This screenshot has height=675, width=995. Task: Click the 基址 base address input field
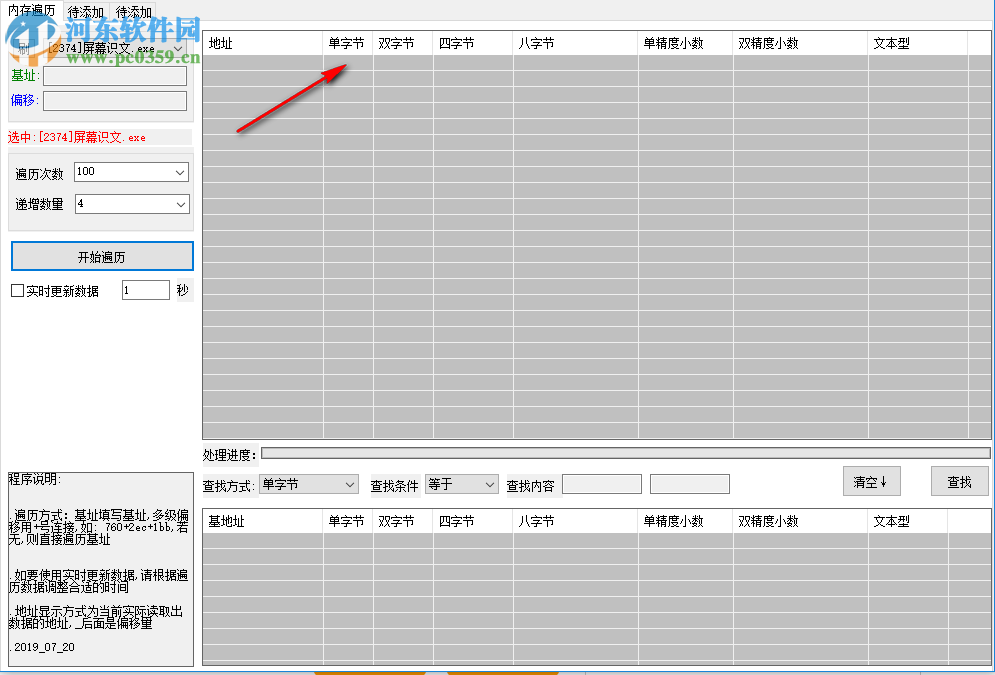point(113,76)
